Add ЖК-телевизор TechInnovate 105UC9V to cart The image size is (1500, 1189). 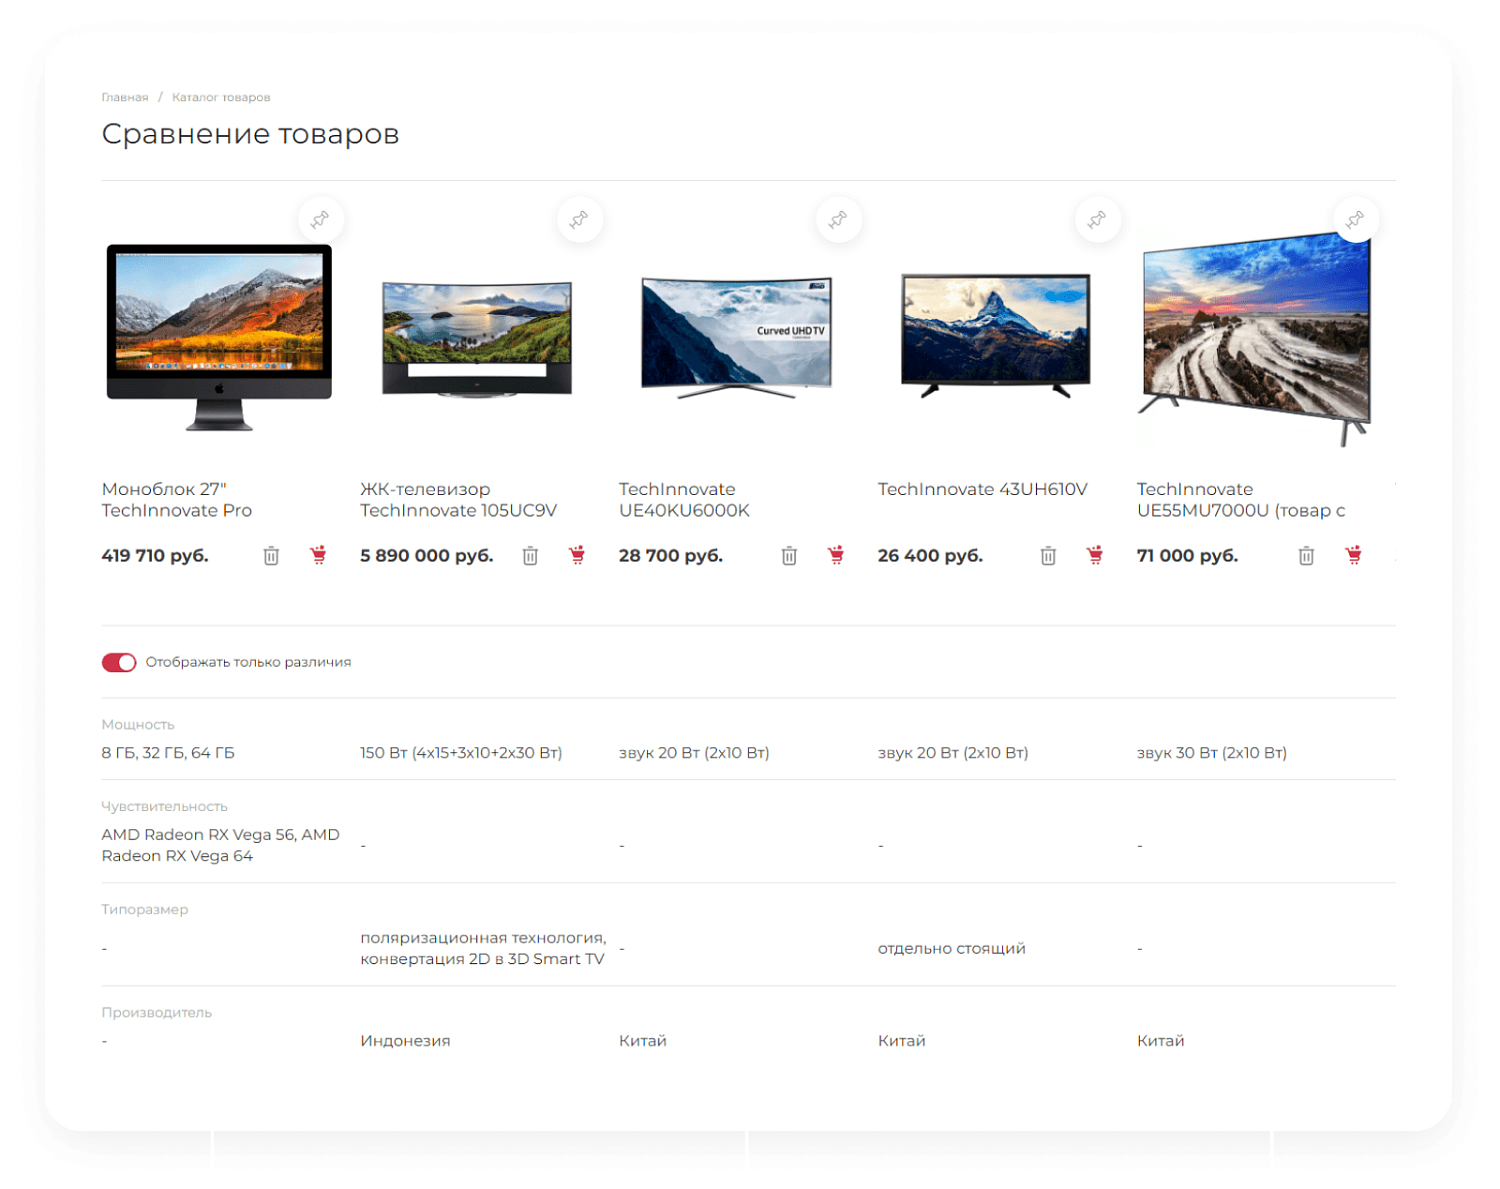point(578,555)
